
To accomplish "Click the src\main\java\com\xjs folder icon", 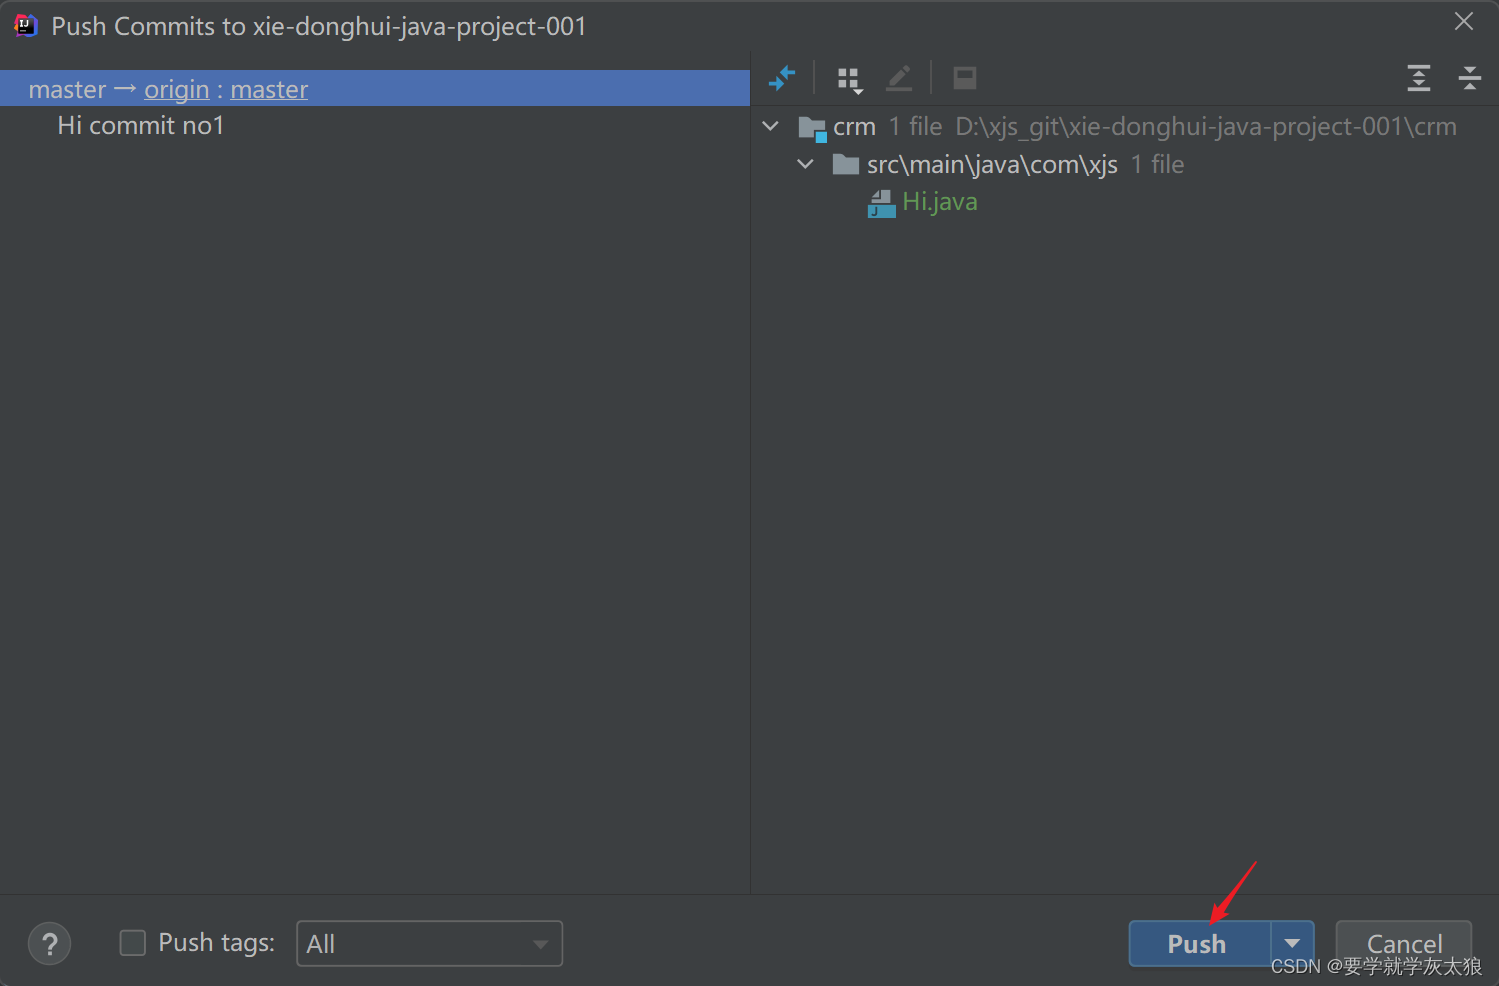I will (846, 164).
